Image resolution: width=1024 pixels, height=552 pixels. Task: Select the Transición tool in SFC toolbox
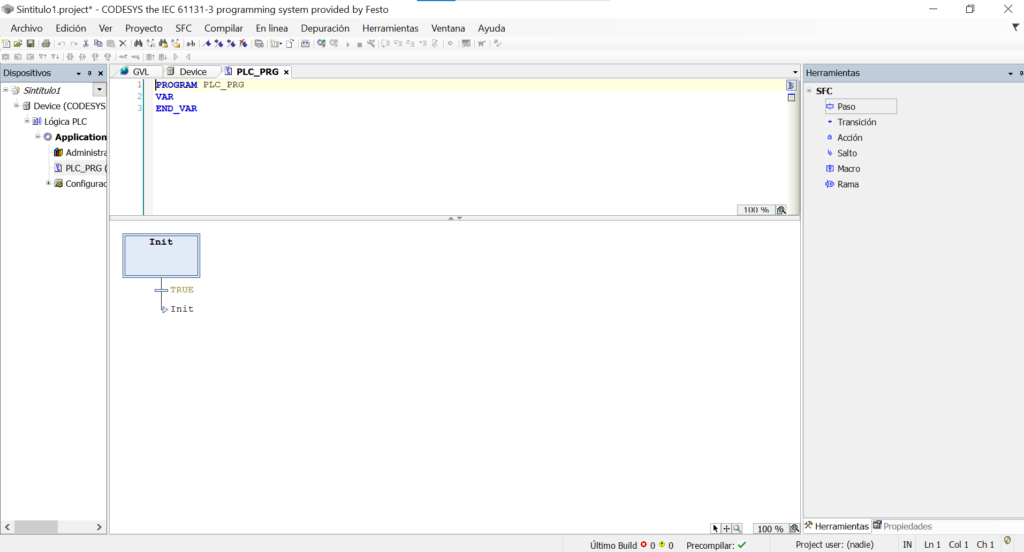(856, 122)
